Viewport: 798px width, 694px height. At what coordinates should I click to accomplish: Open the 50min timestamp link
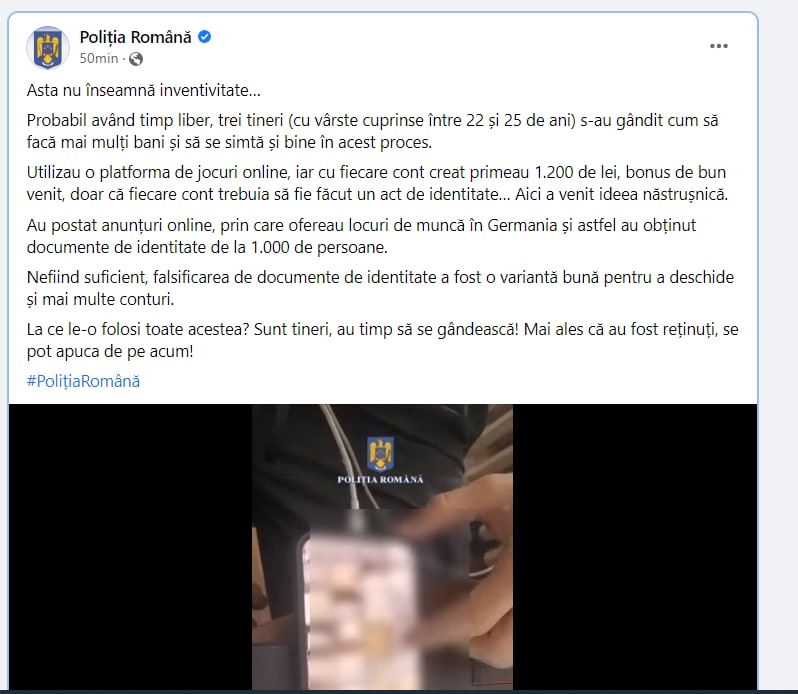click(x=99, y=59)
